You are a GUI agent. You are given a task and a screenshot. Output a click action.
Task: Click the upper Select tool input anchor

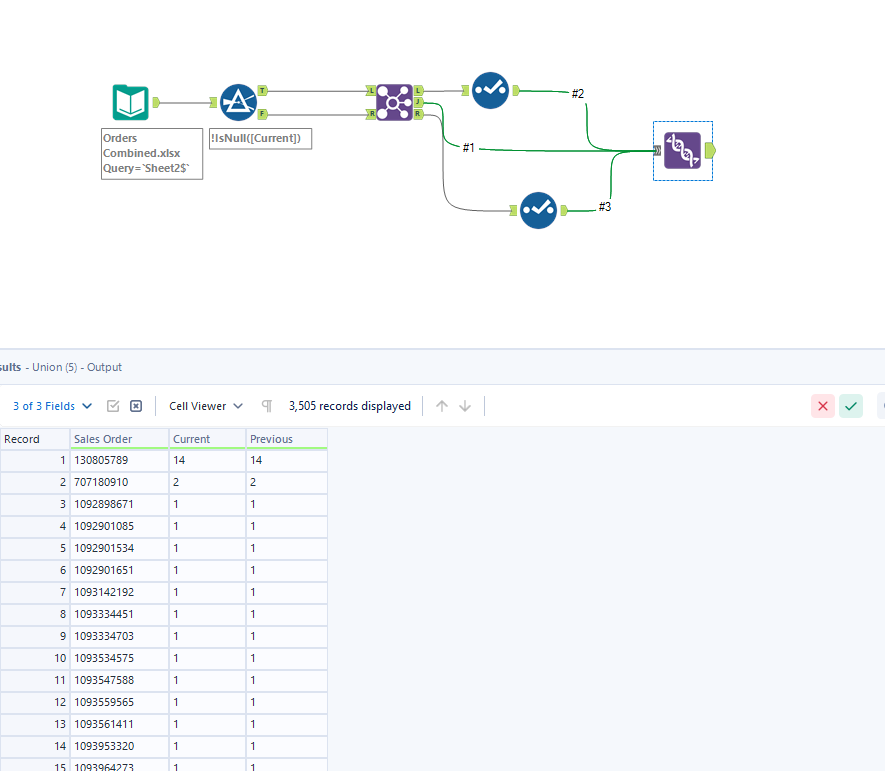[x=465, y=90]
